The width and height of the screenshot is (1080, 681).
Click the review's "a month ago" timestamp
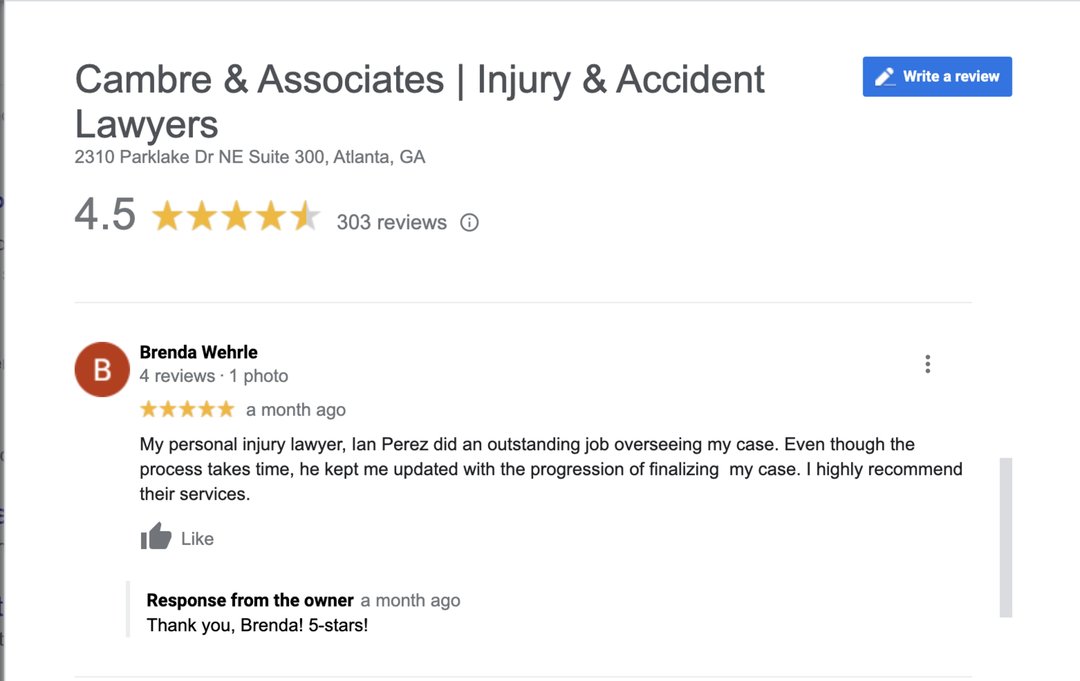point(296,410)
